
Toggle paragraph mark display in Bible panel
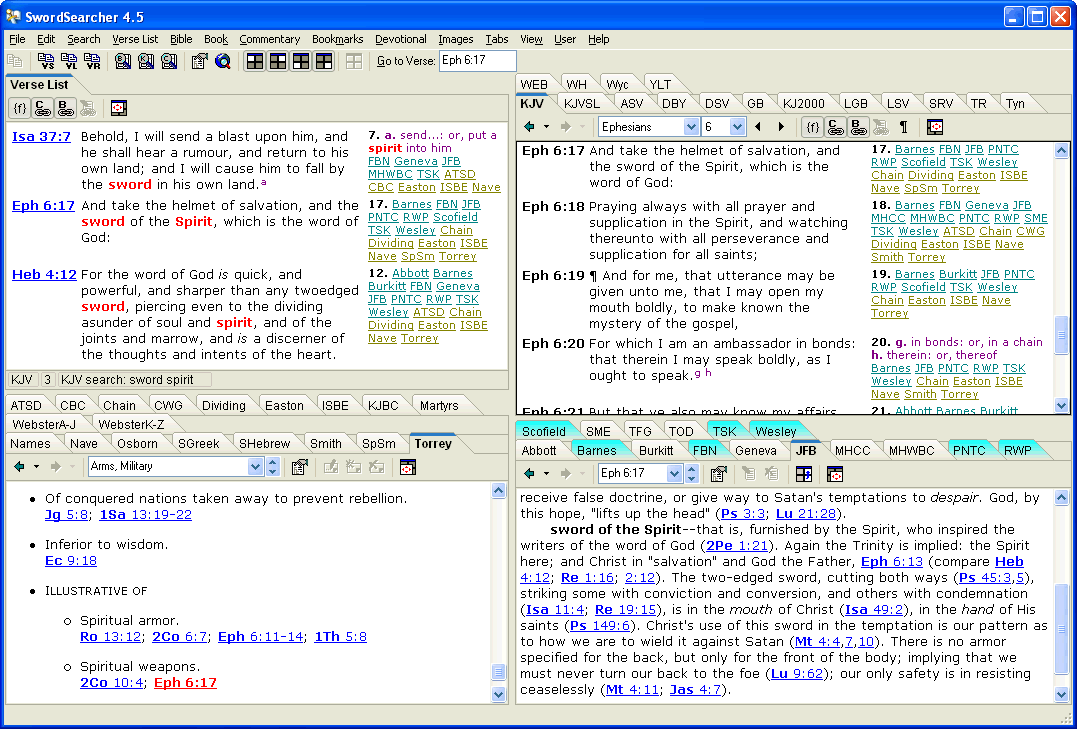(904, 127)
